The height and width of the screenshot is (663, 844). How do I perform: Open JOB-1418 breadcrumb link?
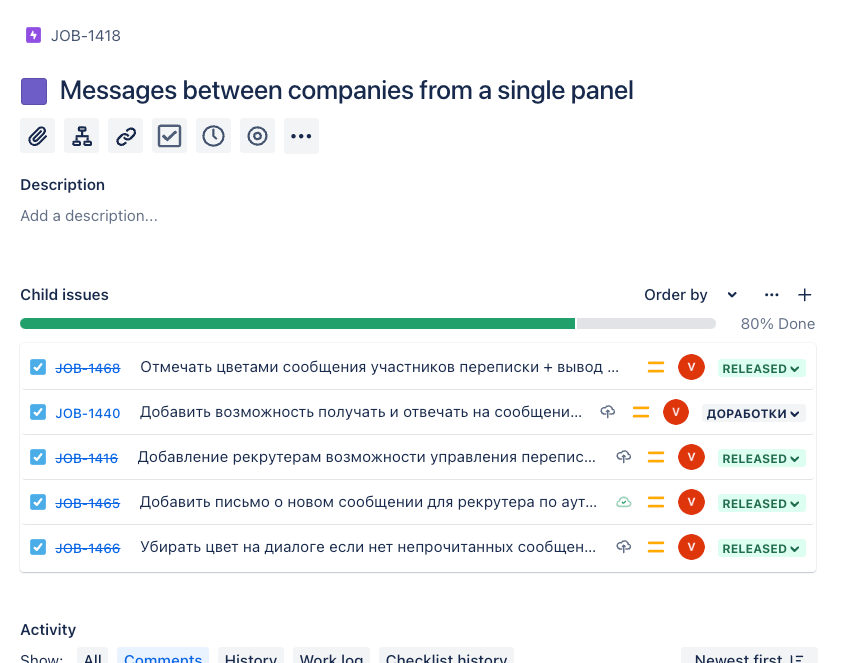pyautogui.click(x=86, y=36)
